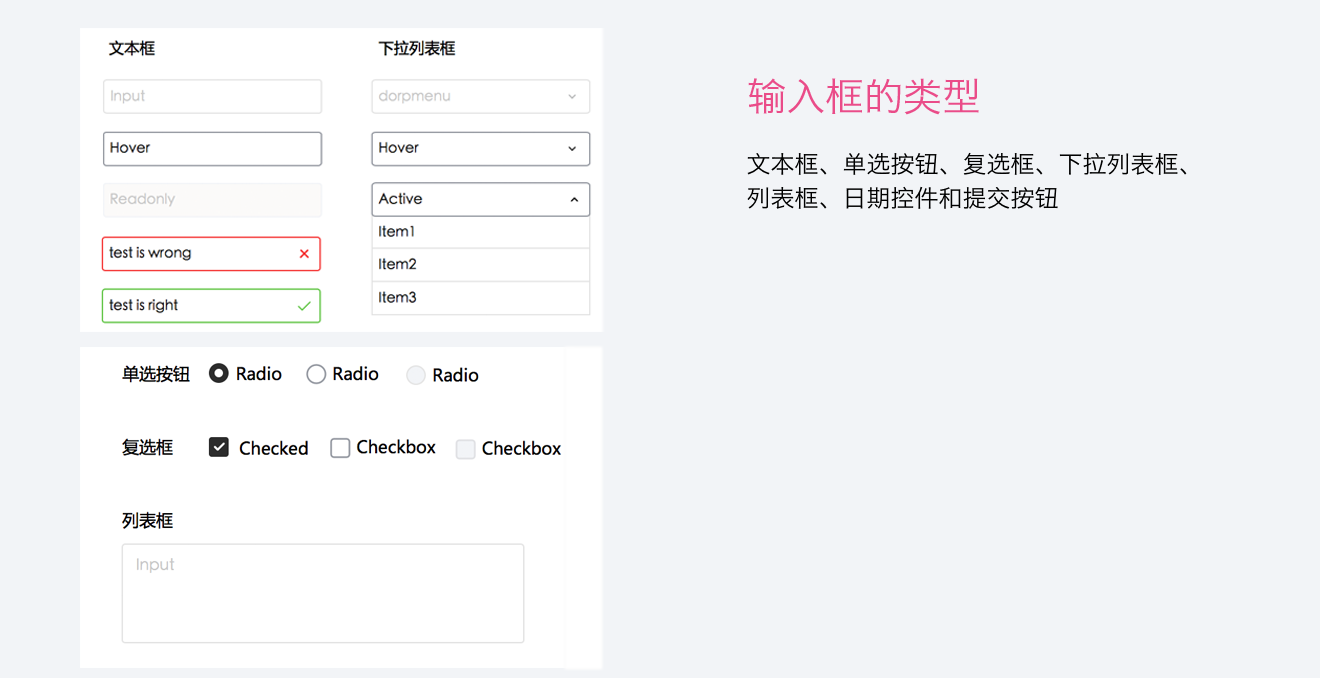Click the description line starting 文本框、单选按钮
The width and height of the screenshot is (1320, 678).
[970, 164]
